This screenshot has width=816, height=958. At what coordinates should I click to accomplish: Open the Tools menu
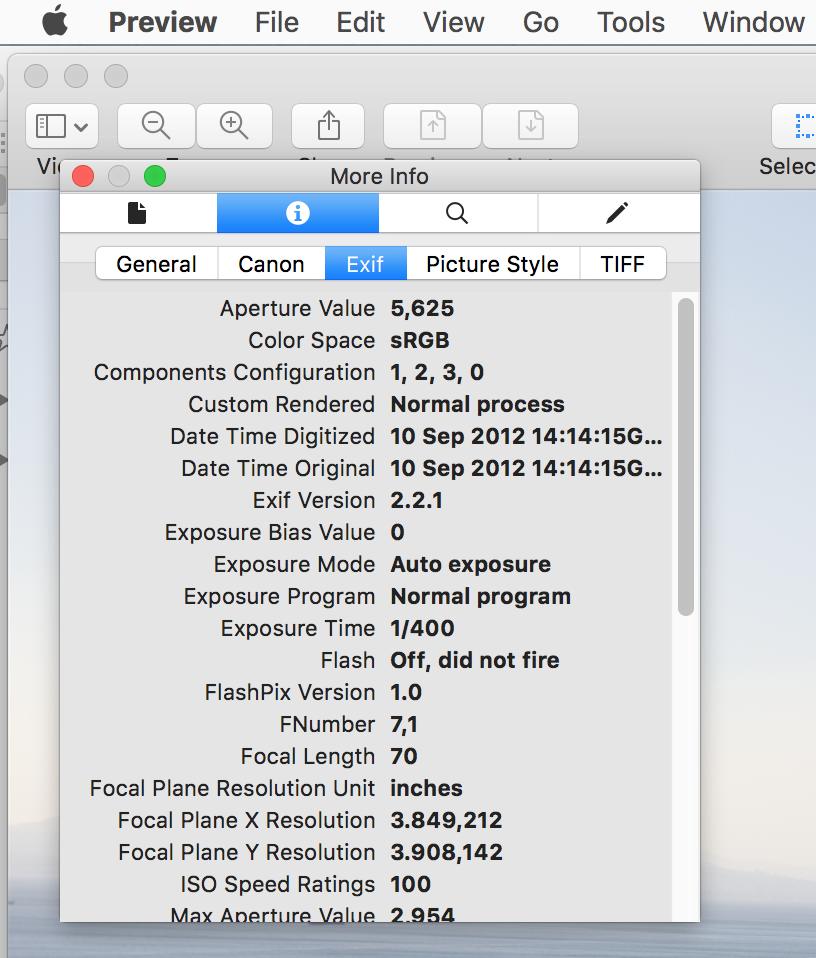[630, 23]
